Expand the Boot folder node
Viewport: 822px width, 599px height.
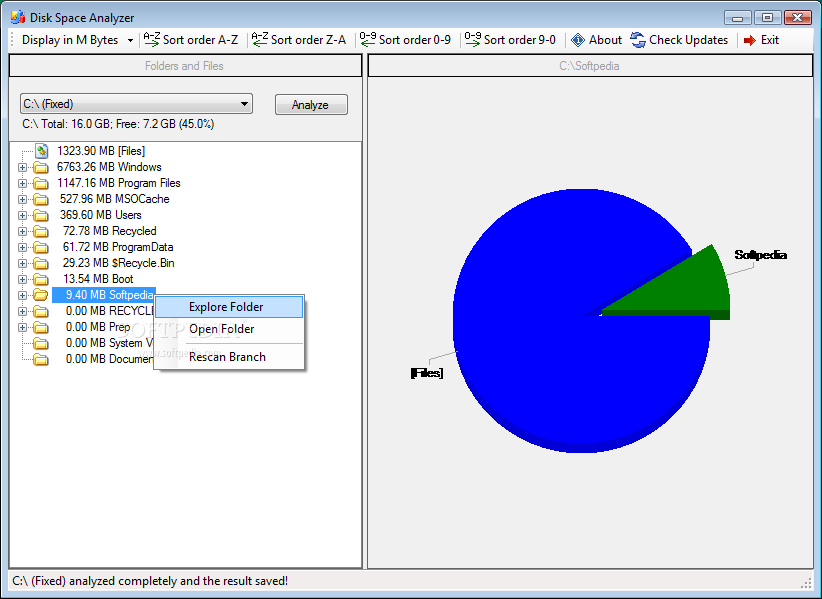tap(22, 279)
